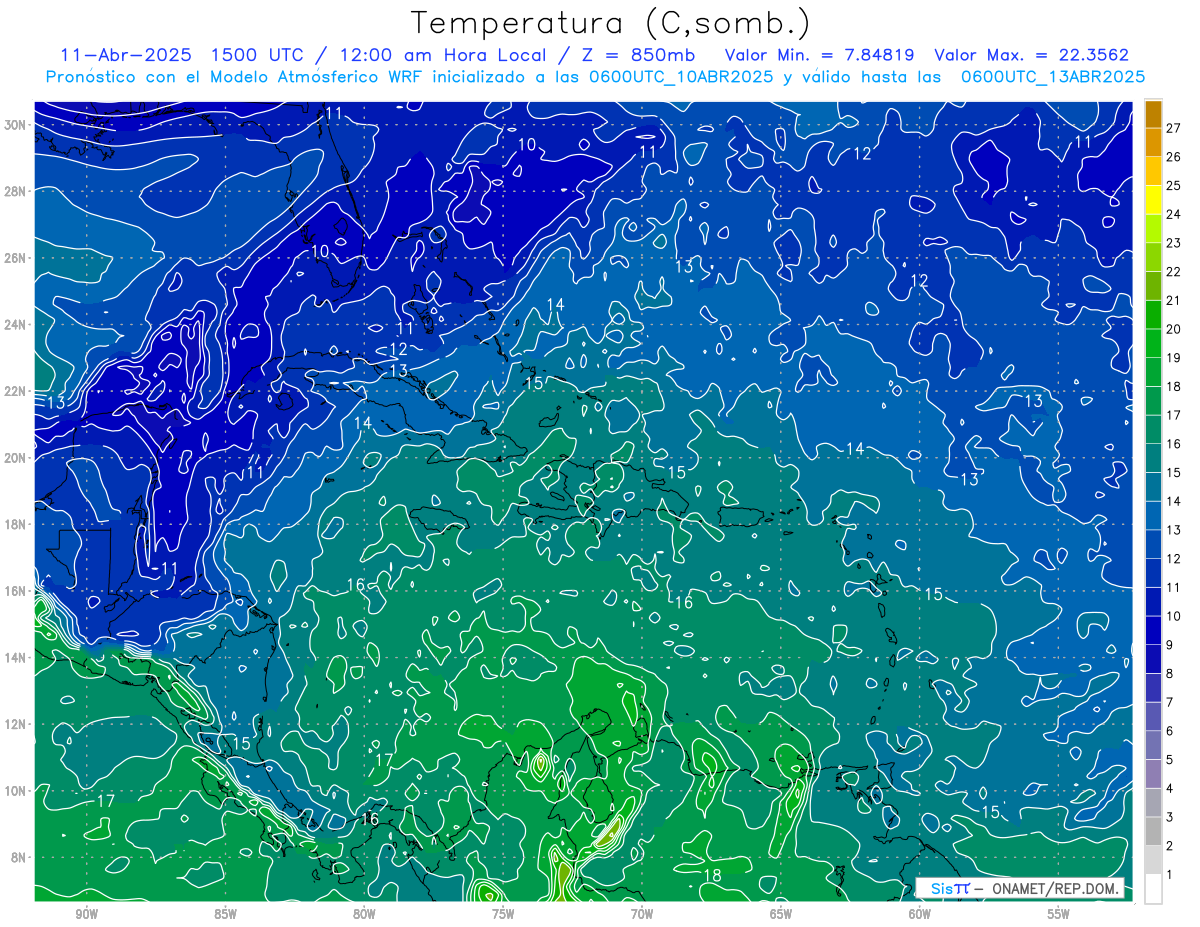1200x927 pixels.
Task: Click the colorbar scale number 26
Action: pos(1174,156)
